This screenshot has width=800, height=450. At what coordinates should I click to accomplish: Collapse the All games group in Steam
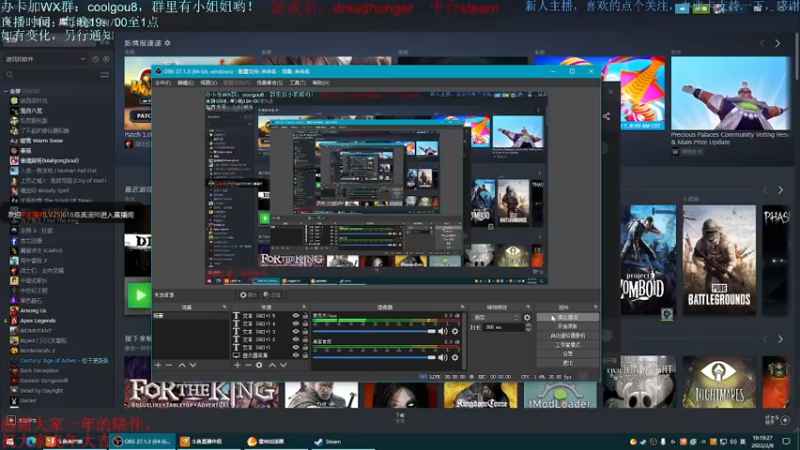pos(6,91)
